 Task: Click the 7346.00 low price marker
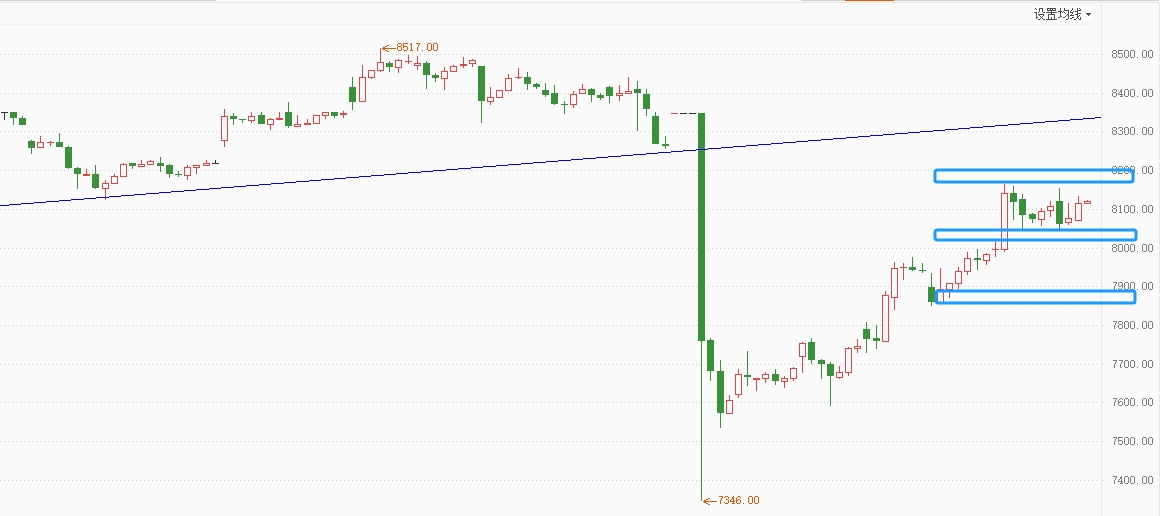point(731,500)
